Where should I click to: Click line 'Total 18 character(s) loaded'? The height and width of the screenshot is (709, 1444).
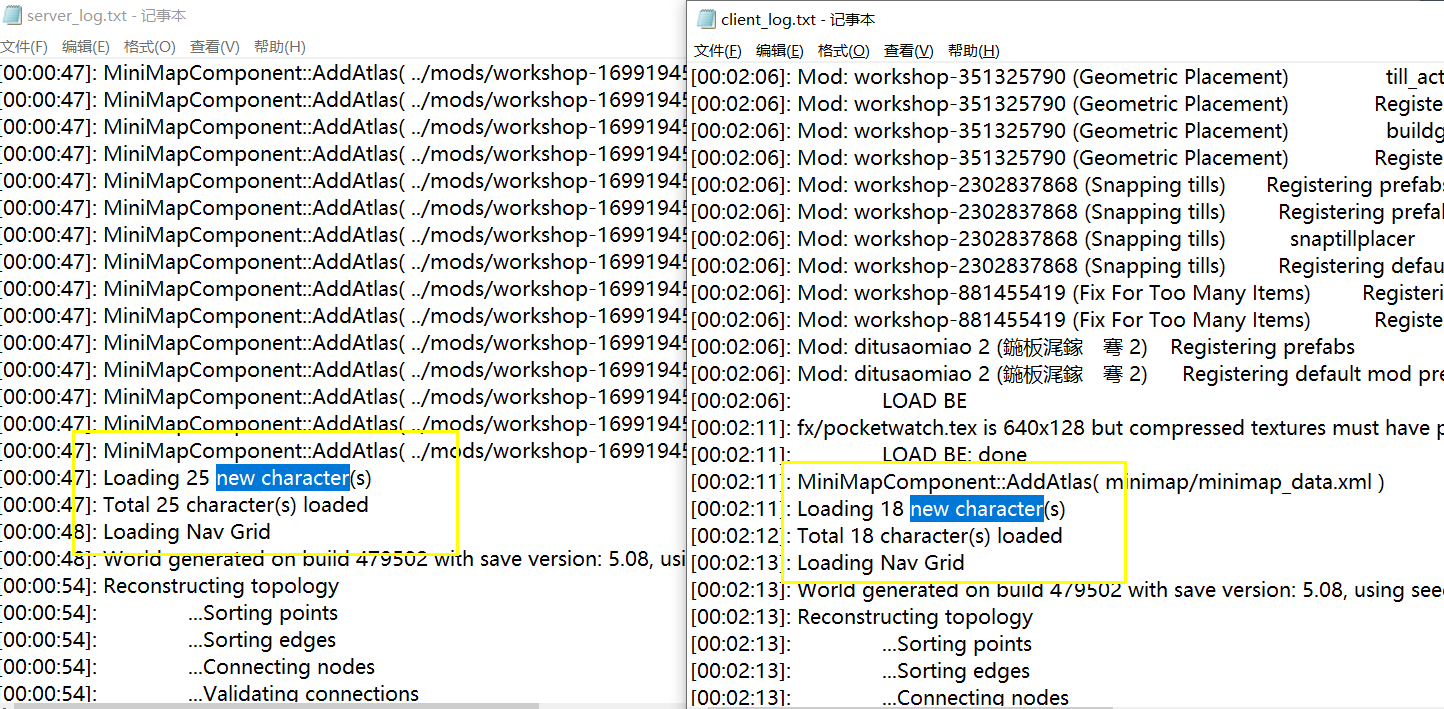coord(877,536)
